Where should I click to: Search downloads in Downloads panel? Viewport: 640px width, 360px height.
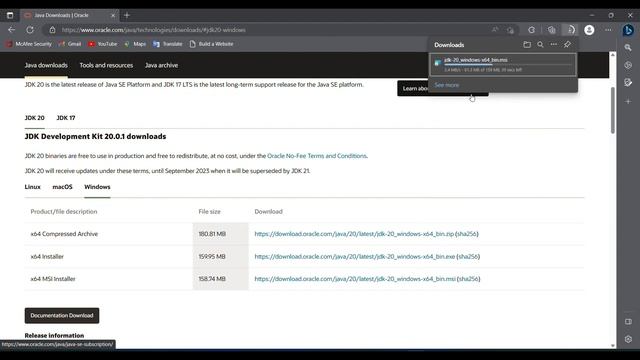[x=540, y=44]
